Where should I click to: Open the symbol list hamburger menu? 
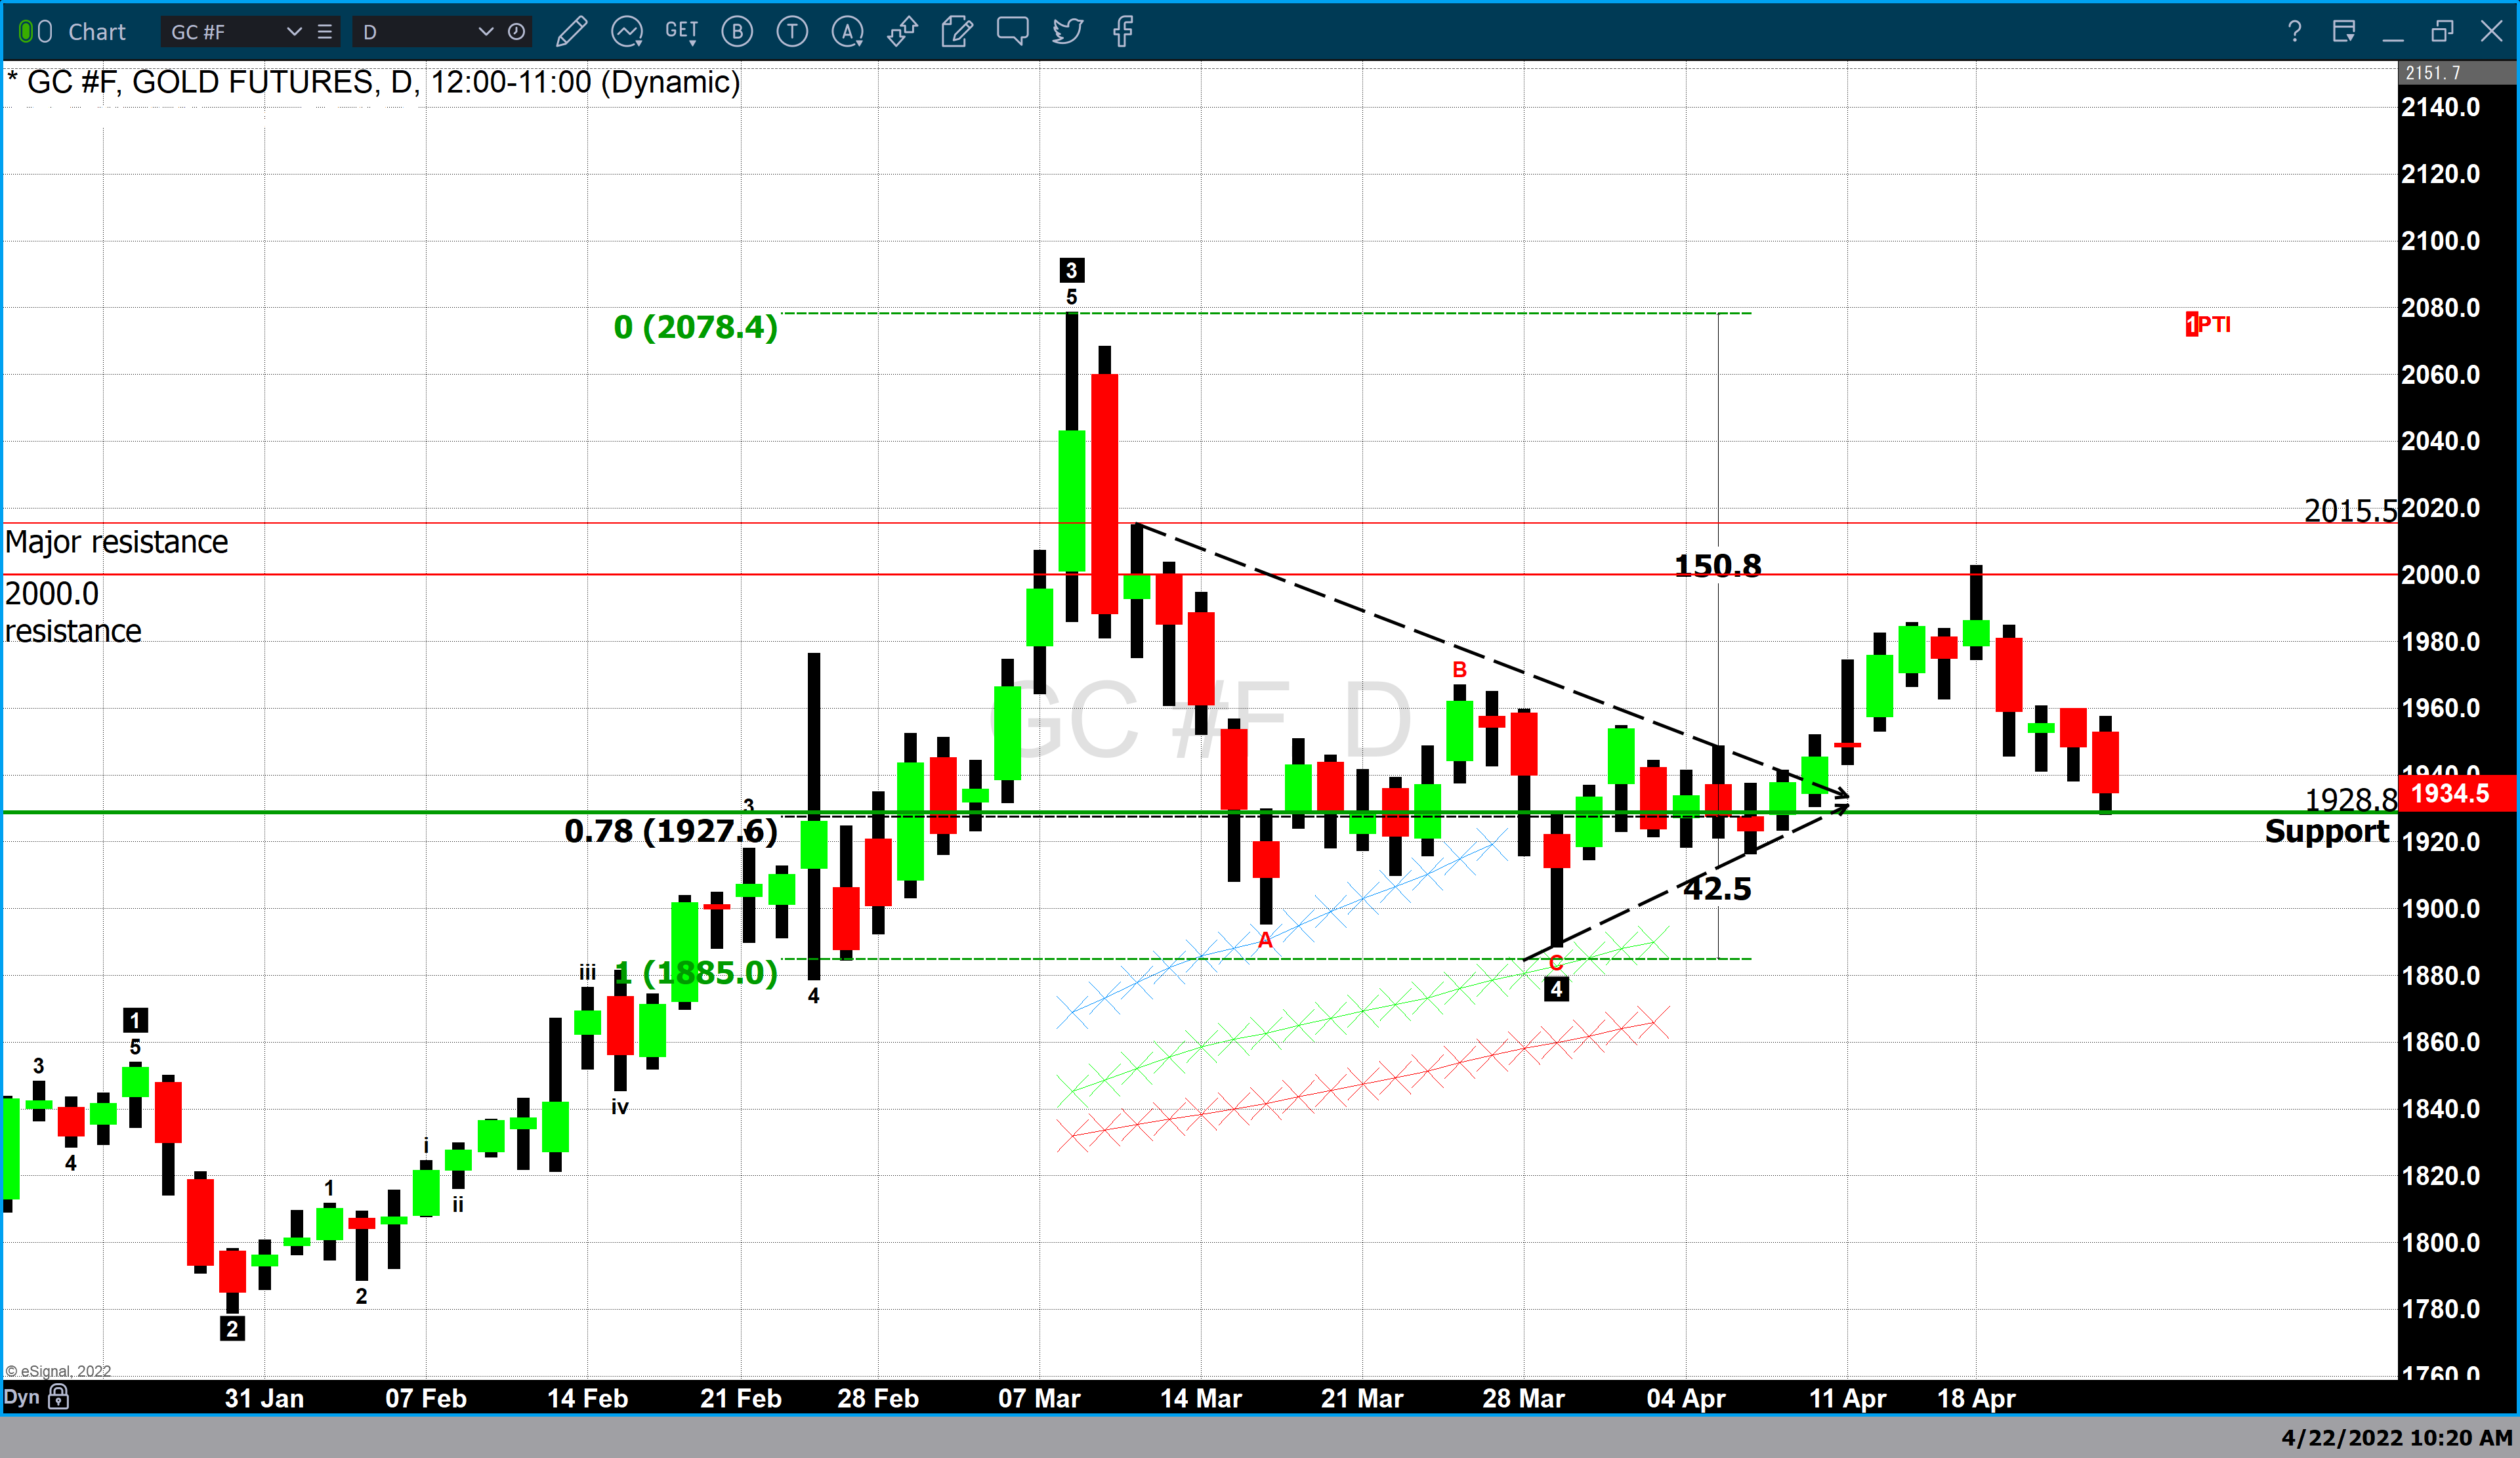click(x=325, y=32)
